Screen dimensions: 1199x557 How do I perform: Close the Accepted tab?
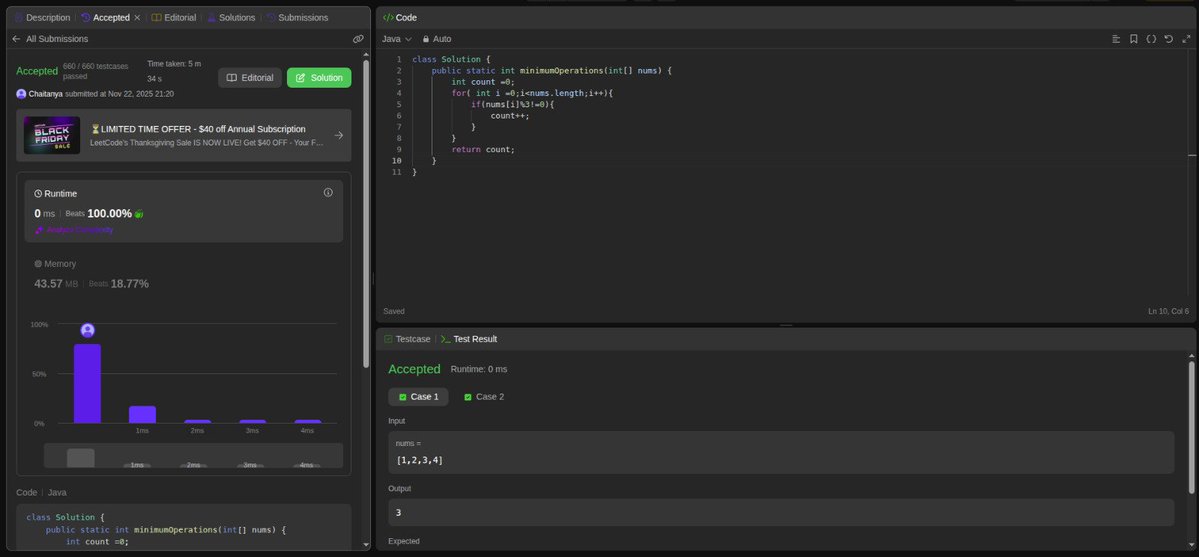137,18
